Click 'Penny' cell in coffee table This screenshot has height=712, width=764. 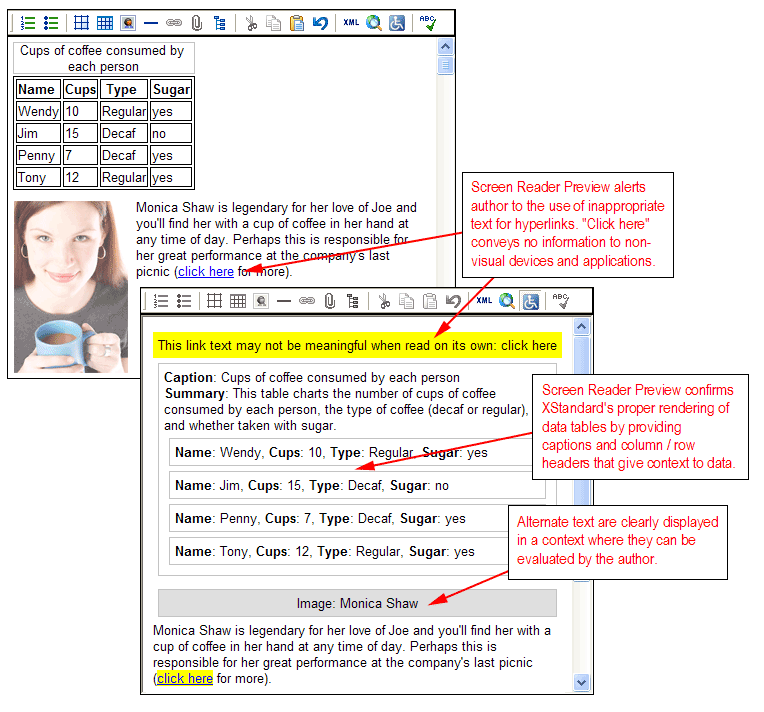tap(38, 155)
